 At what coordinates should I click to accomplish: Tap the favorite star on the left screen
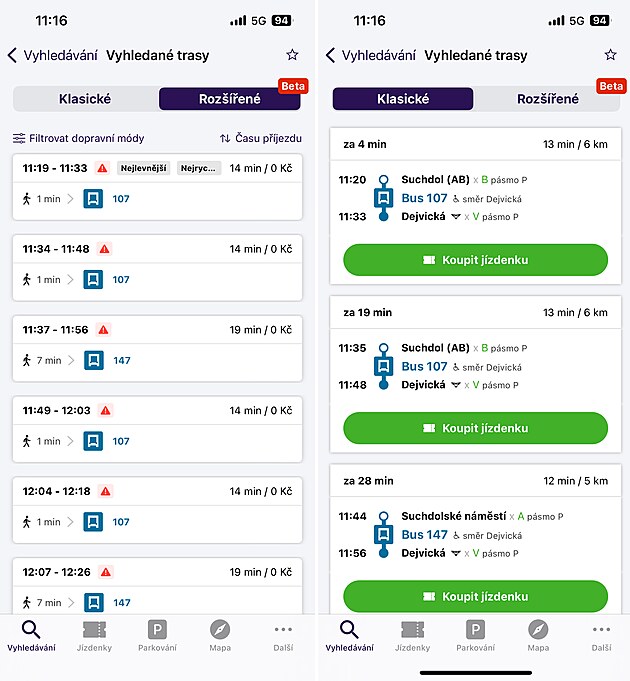coord(292,55)
